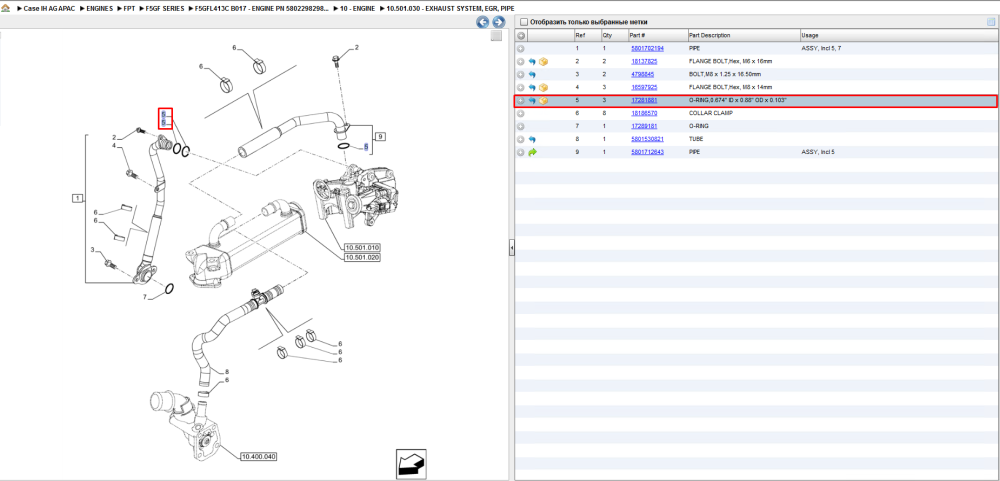
Task: Click the add-all circle in table header
Action: point(521,36)
